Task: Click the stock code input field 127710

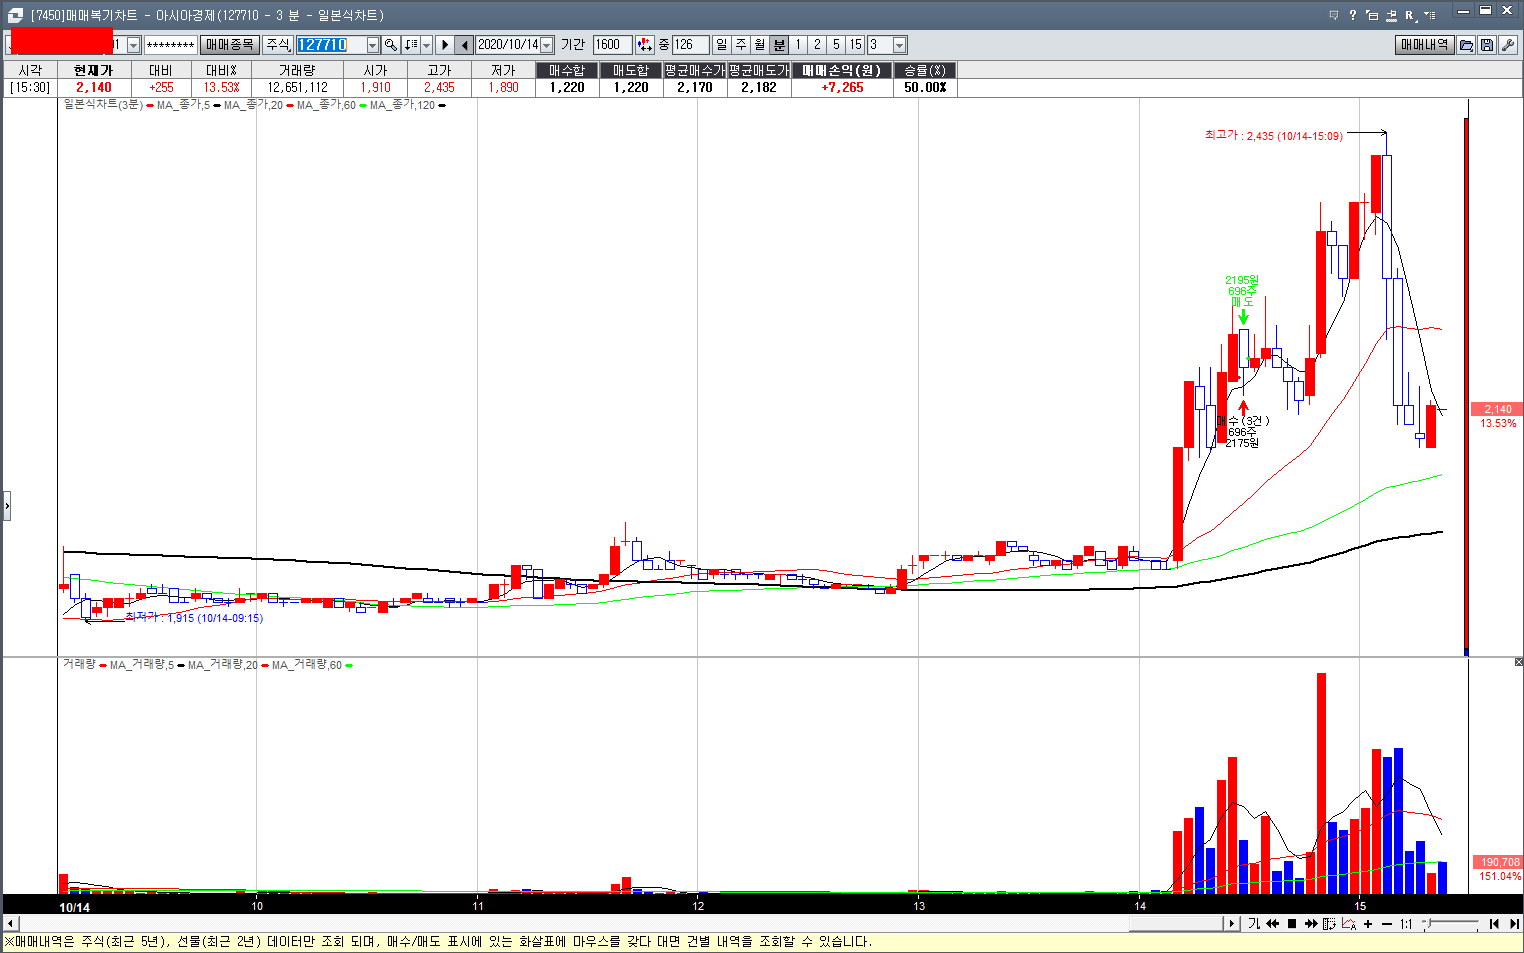Action: 331,45
